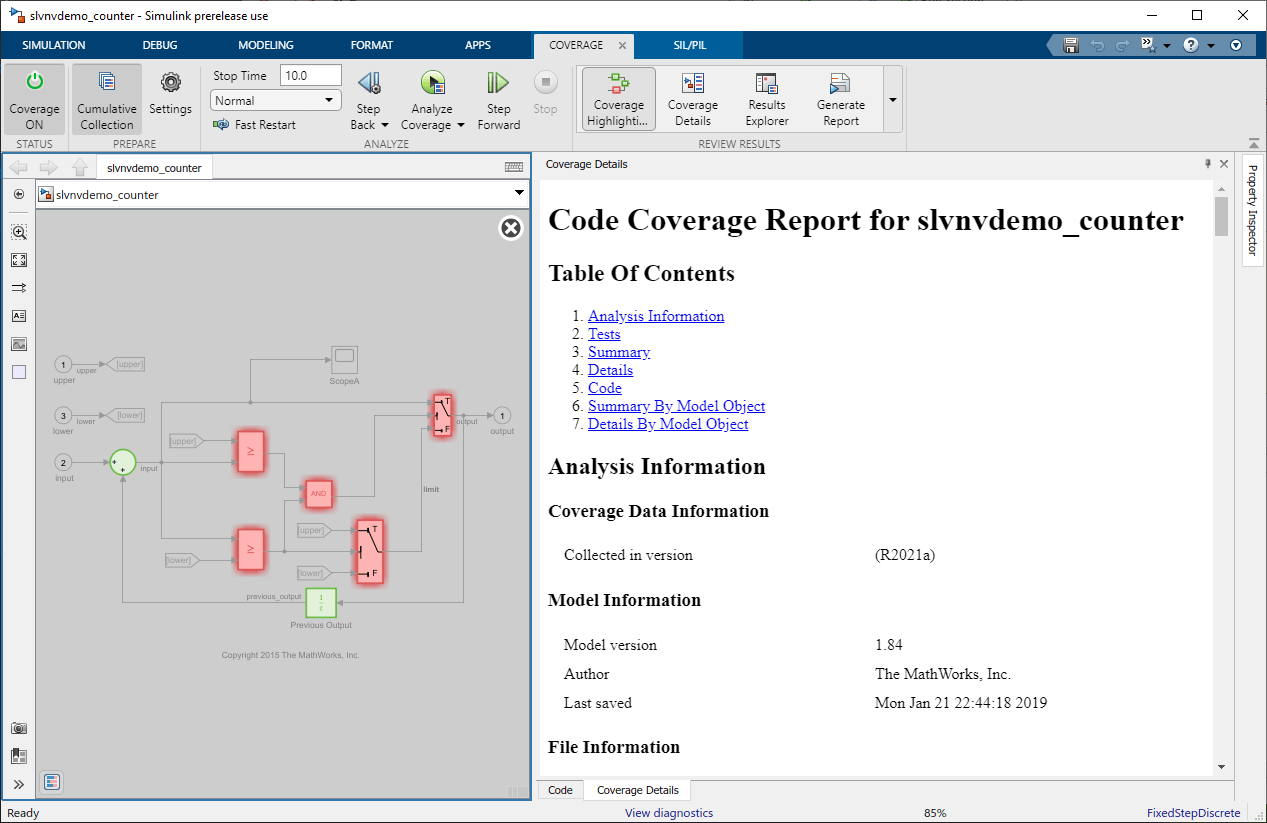The image size is (1267, 823).
Task: Click the ScopeA block
Action: 345,359
